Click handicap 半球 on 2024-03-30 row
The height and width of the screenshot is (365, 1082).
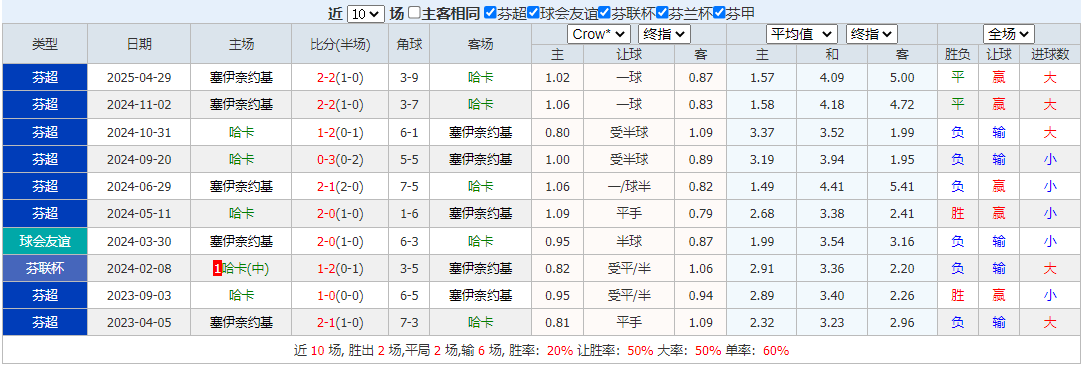click(629, 241)
